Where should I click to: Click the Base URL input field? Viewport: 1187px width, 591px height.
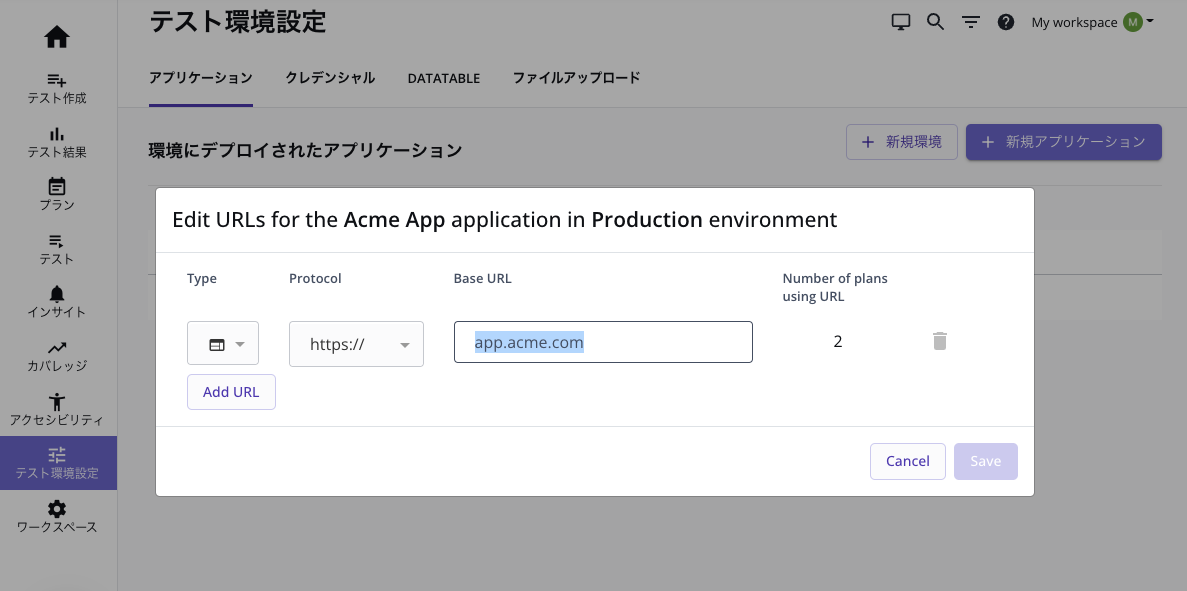coord(603,342)
